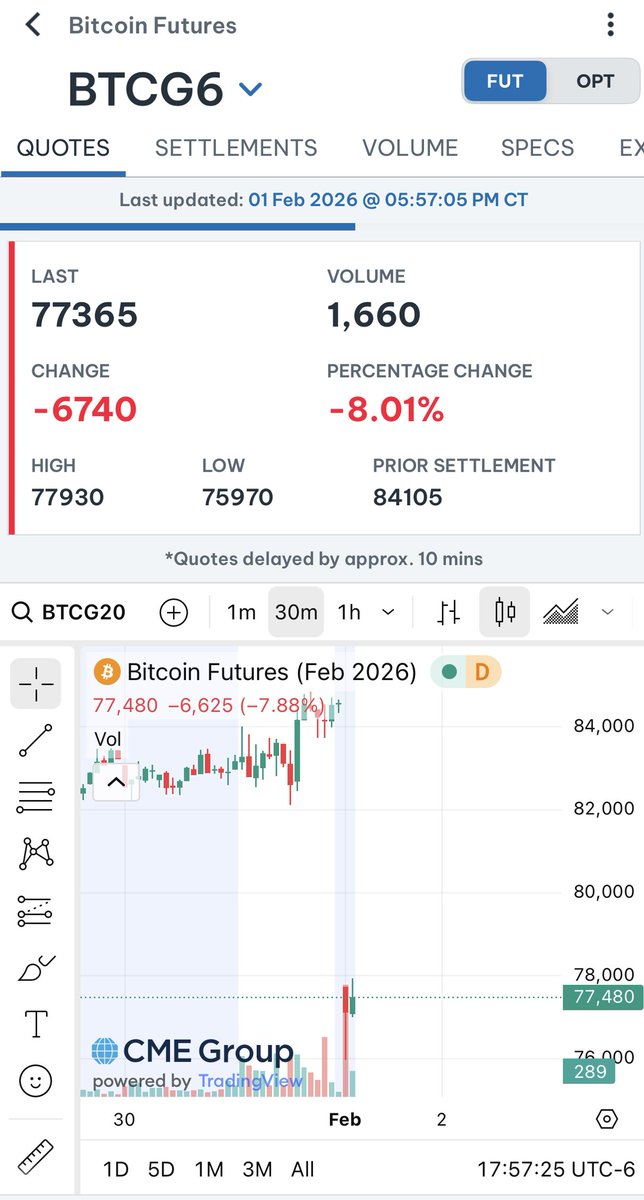Select the trend line drawing tool
Image resolution: width=644 pixels, height=1200 pixels.
point(36,741)
